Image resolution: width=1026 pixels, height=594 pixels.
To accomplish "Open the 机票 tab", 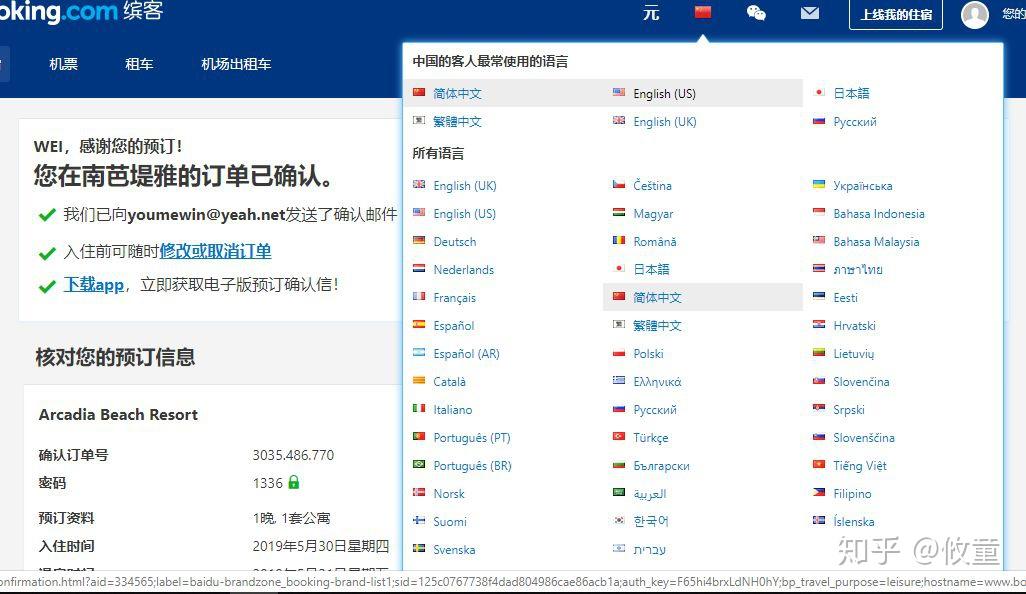I will (63, 64).
